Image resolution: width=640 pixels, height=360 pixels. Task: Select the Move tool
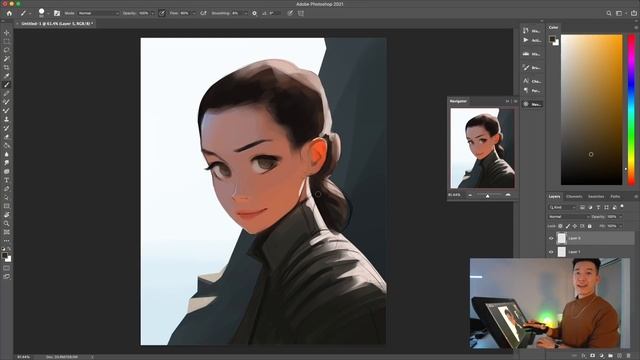click(x=7, y=33)
